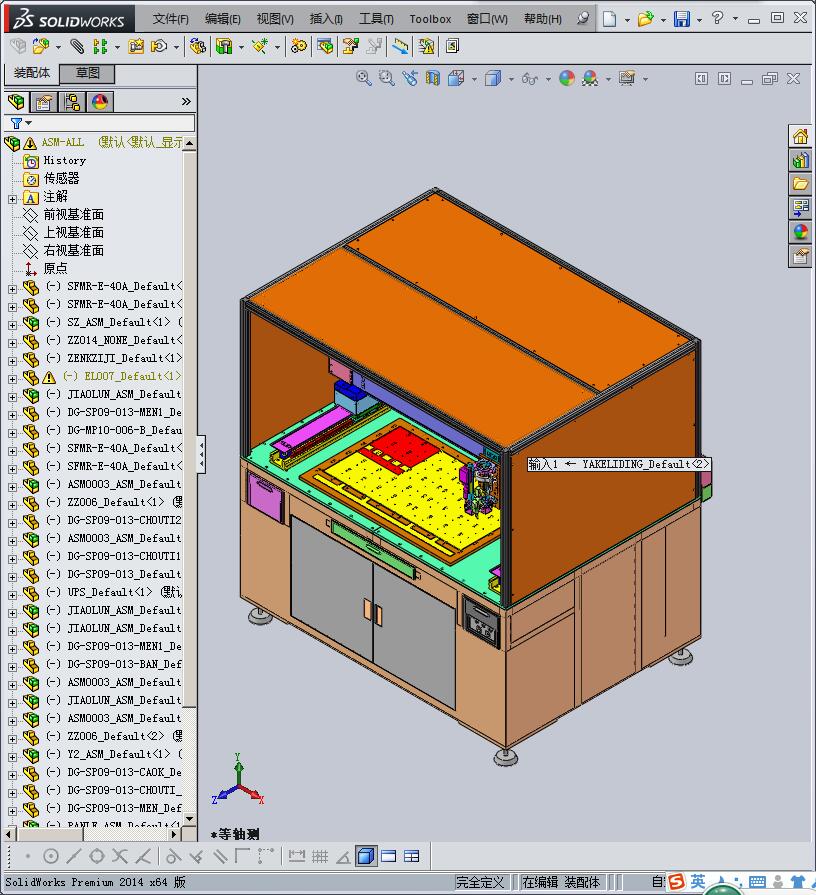Click the Open file folder icon
The height and width of the screenshot is (895, 816).
[x=645, y=19]
